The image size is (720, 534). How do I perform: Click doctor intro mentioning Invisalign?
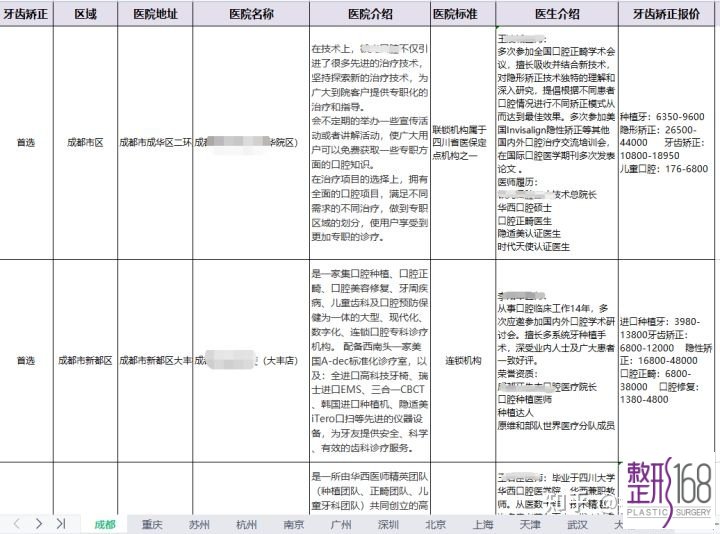click(557, 143)
